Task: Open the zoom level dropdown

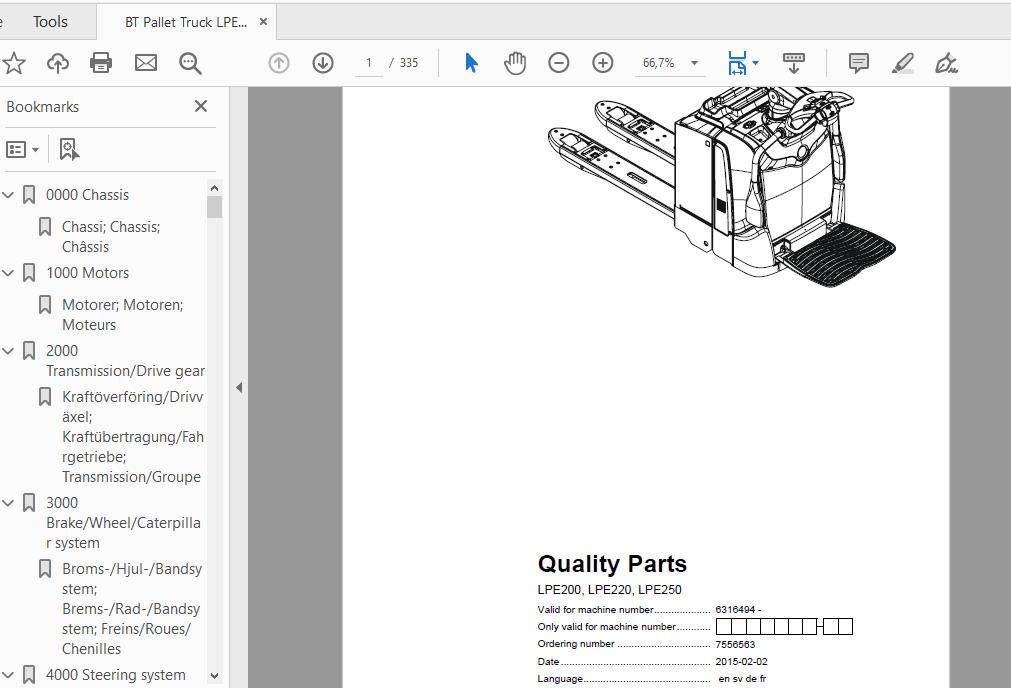Action: (694, 63)
